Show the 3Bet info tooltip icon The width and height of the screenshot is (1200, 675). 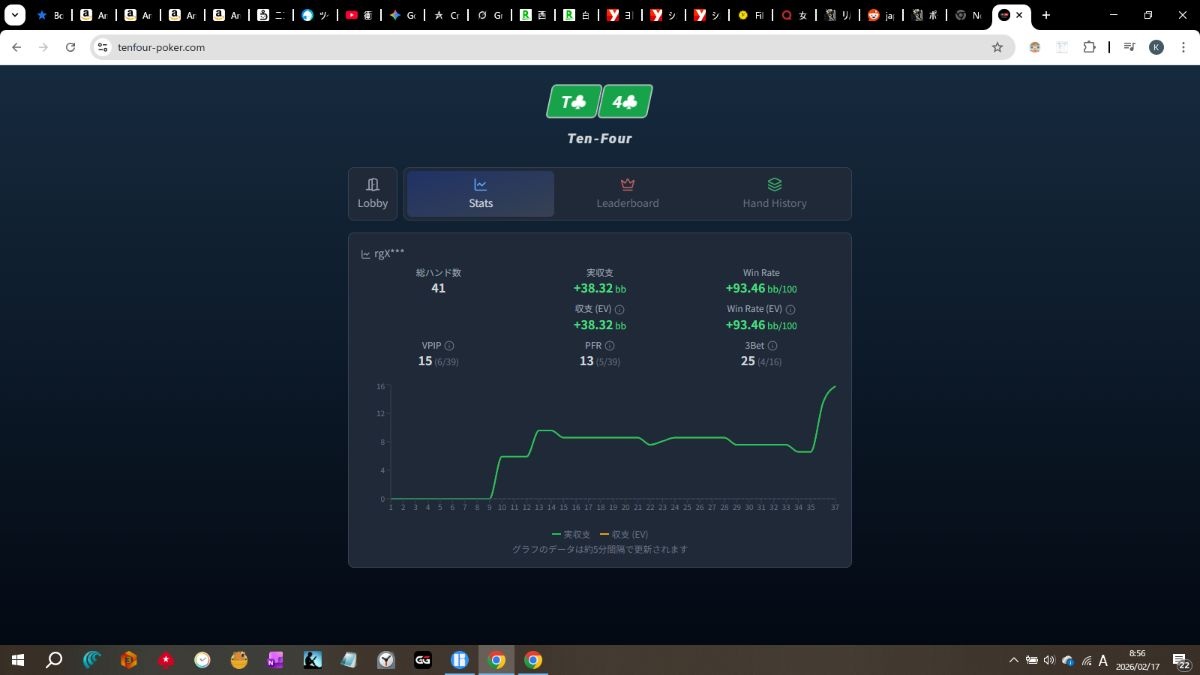(x=773, y=346)
